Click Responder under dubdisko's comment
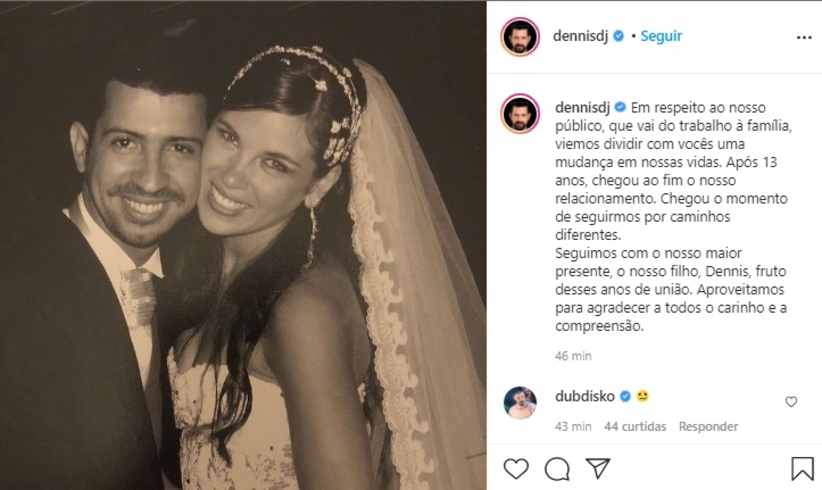This screenshot has height=490, width=822. tap(708, 427)
